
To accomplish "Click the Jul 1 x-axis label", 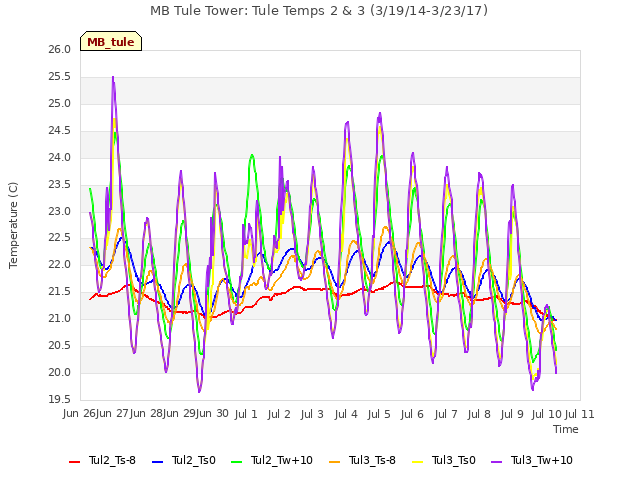I will click(x=246, y=414).
